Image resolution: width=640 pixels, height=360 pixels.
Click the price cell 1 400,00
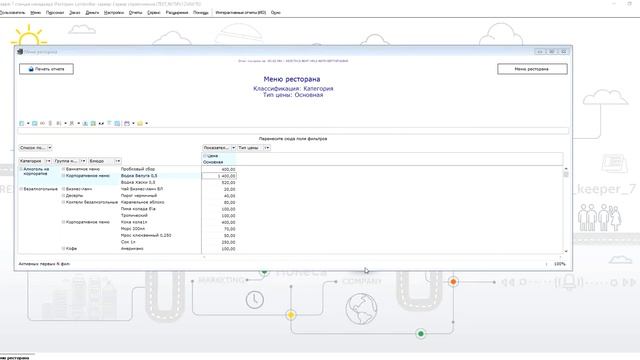click(x=219, y=176)
